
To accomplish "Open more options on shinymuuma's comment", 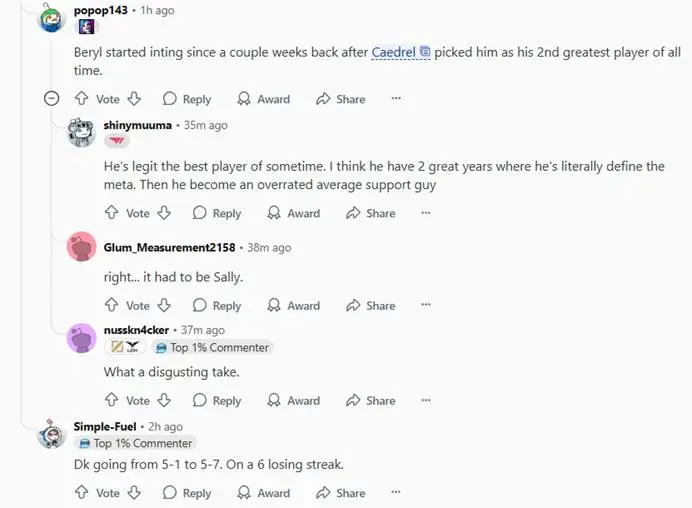I will pyautogui.click(x=426, y=213).
